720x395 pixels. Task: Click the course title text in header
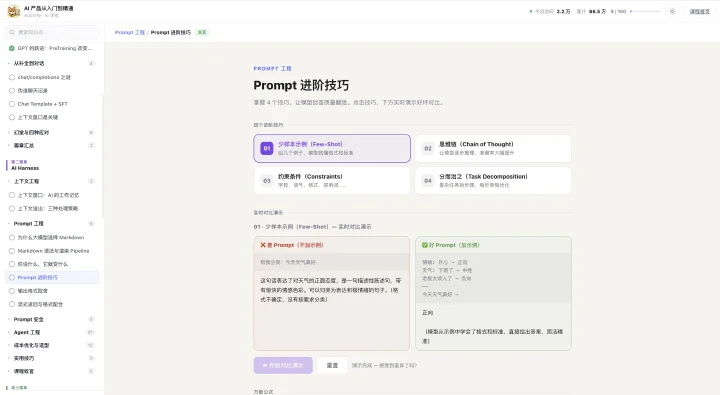tap(49, 8)
